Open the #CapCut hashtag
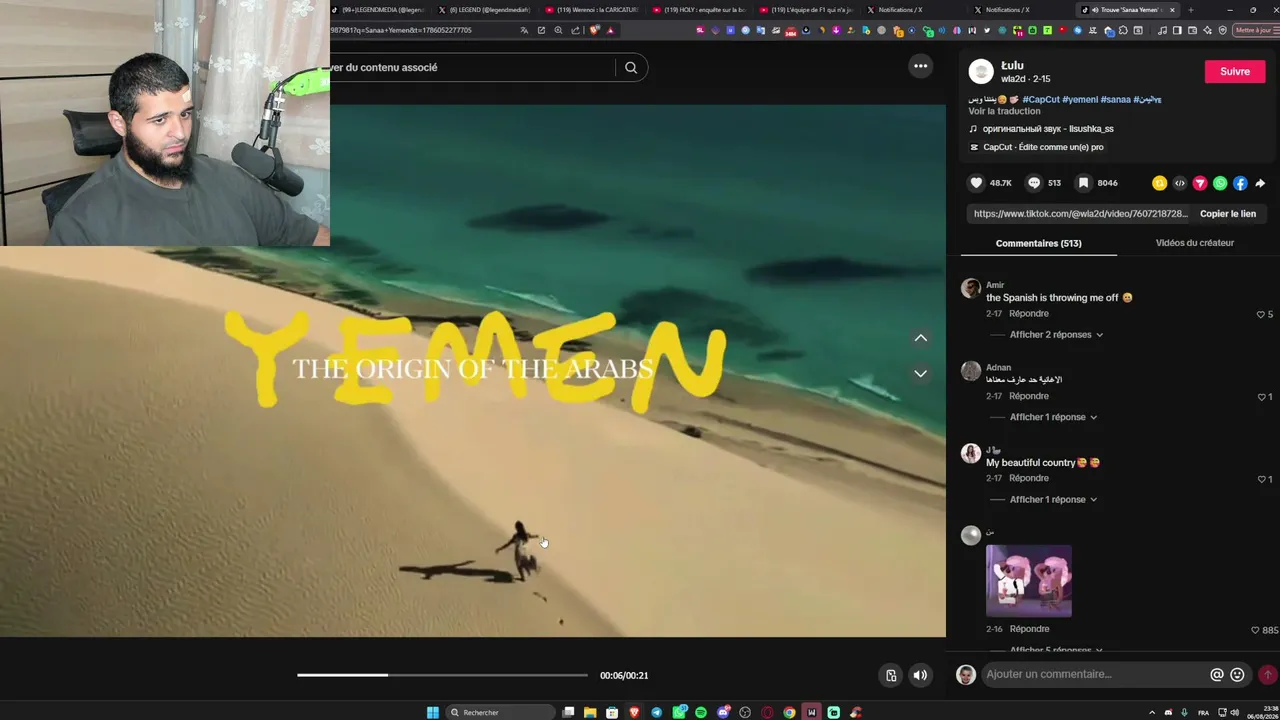This screenshot has width=1280, height=720. pyautogui.click(x=1040, y=99)
